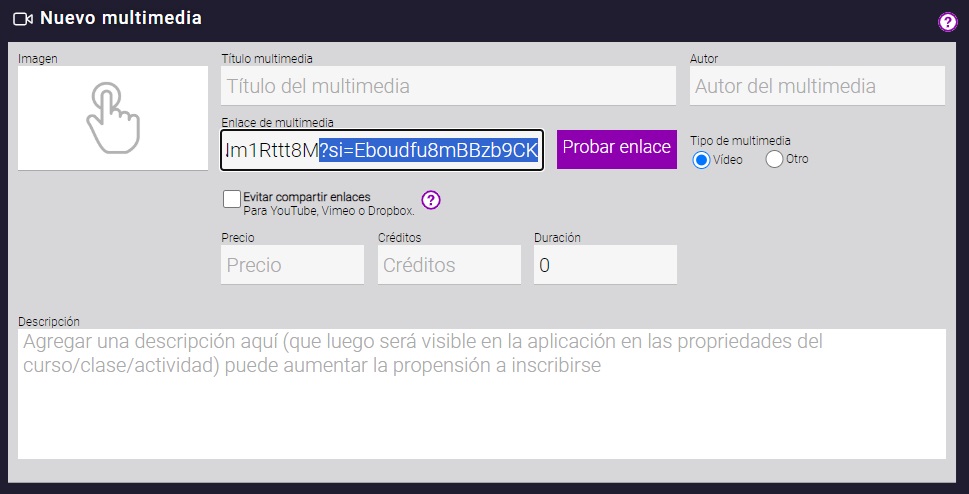969x494 pixels.
Task: Click the Imagen label above placeholder
Action: [38, 59]
